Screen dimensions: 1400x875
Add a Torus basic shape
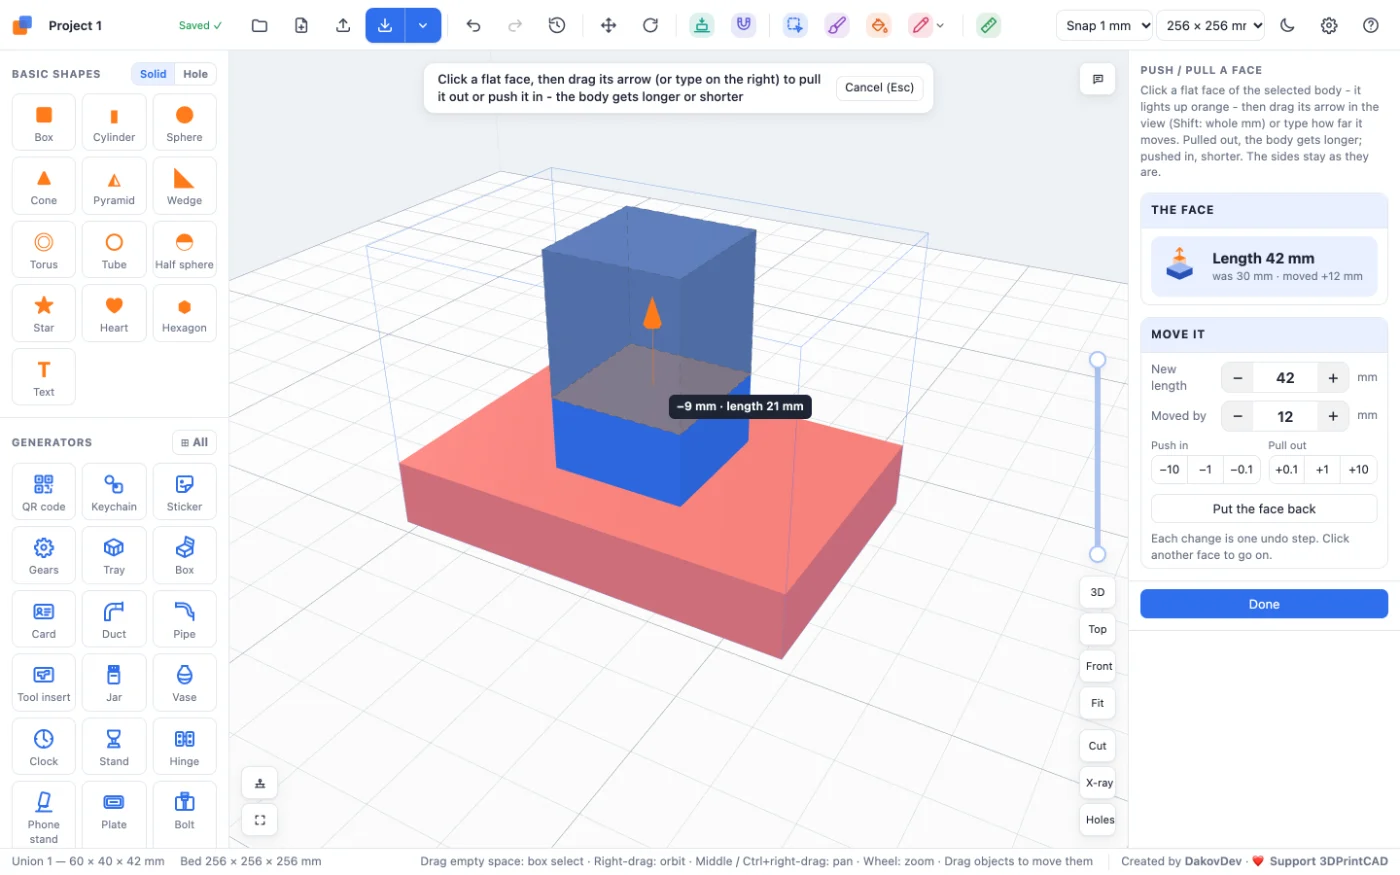pos(44,249)
